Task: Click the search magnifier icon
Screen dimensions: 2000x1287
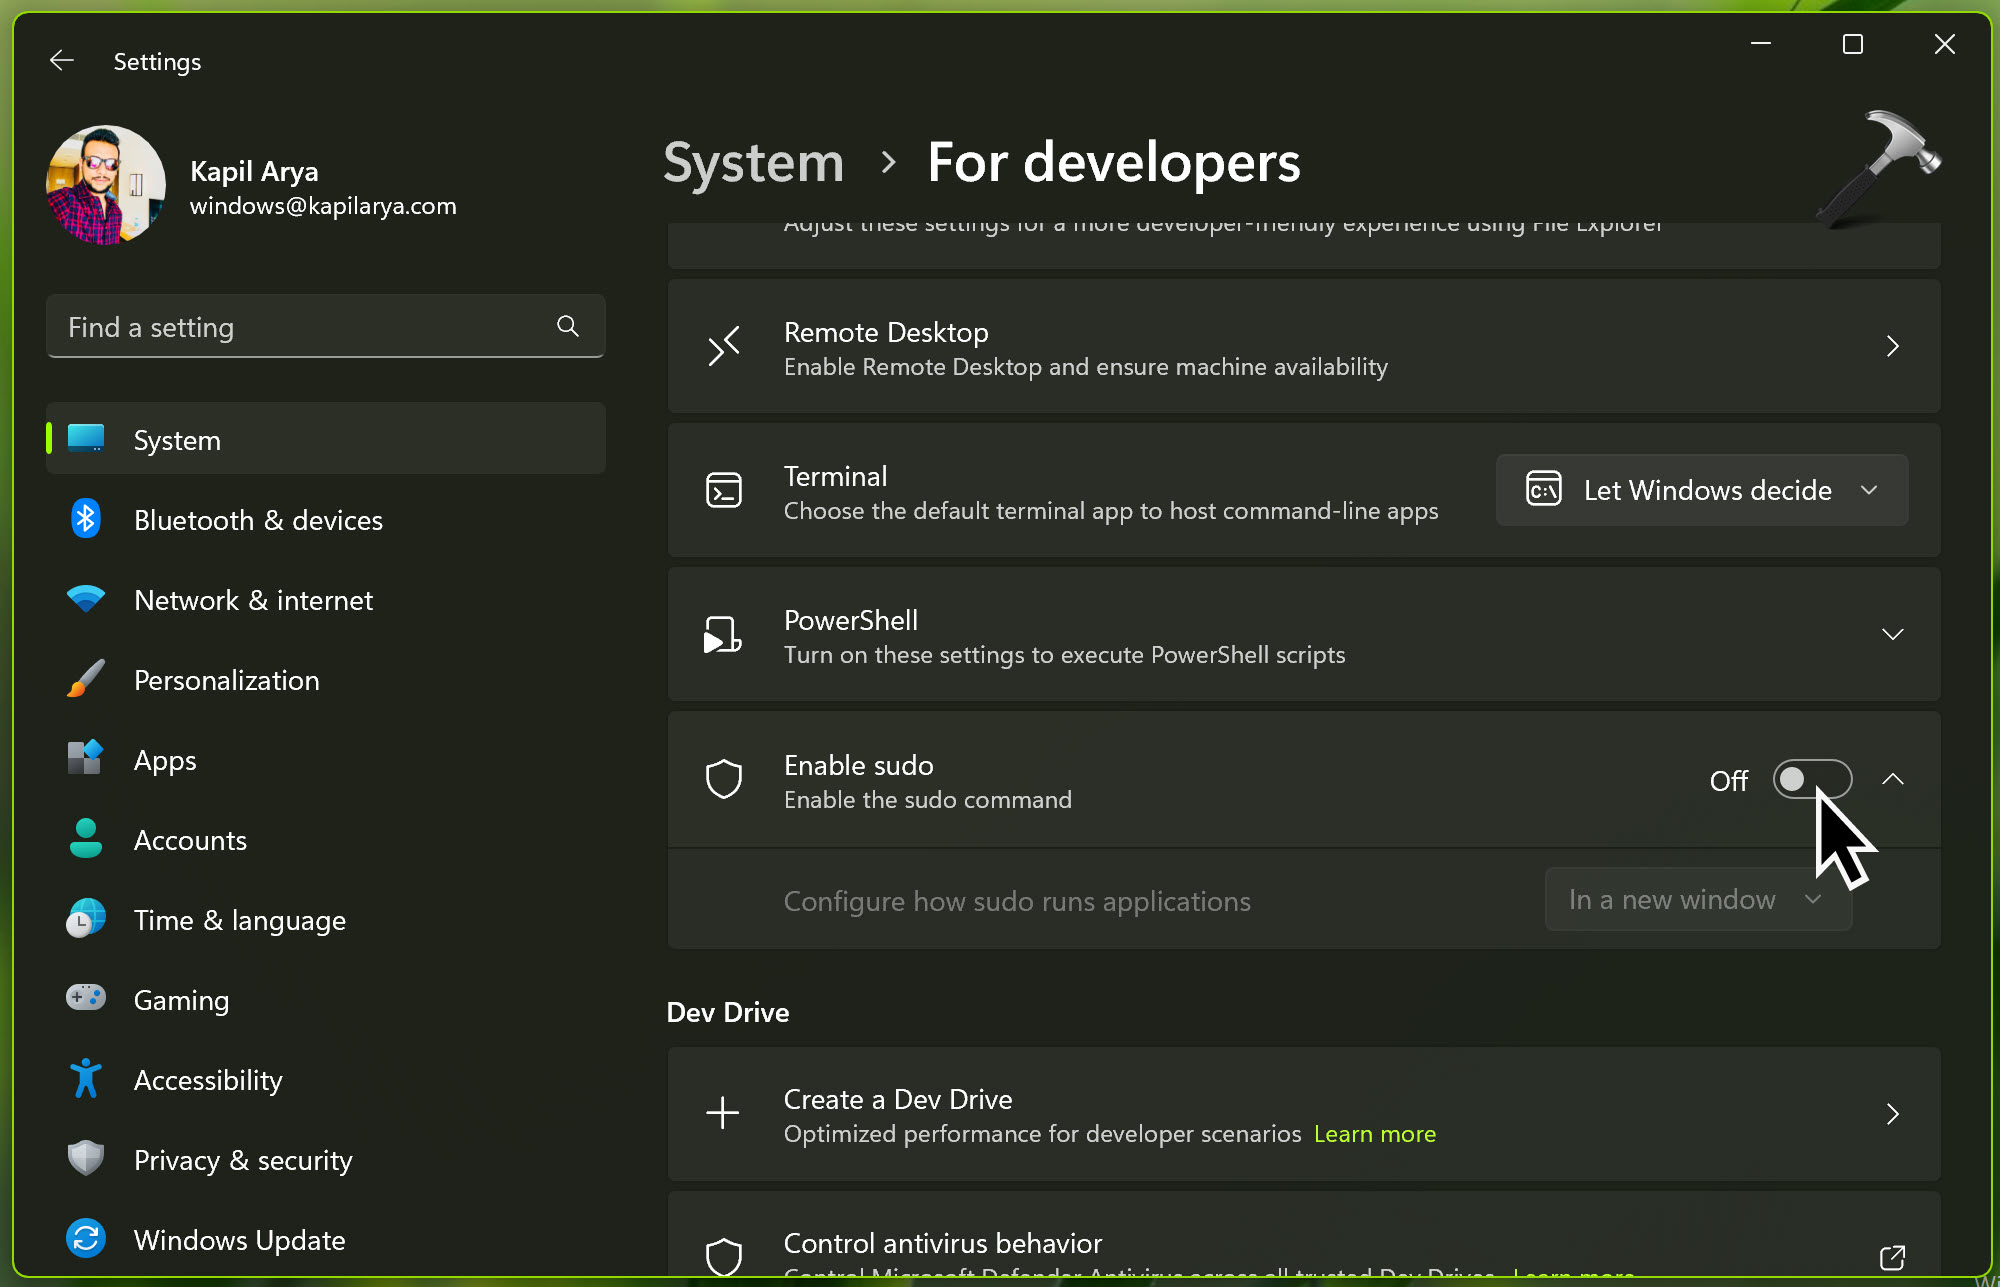Action: coord(568,326)
